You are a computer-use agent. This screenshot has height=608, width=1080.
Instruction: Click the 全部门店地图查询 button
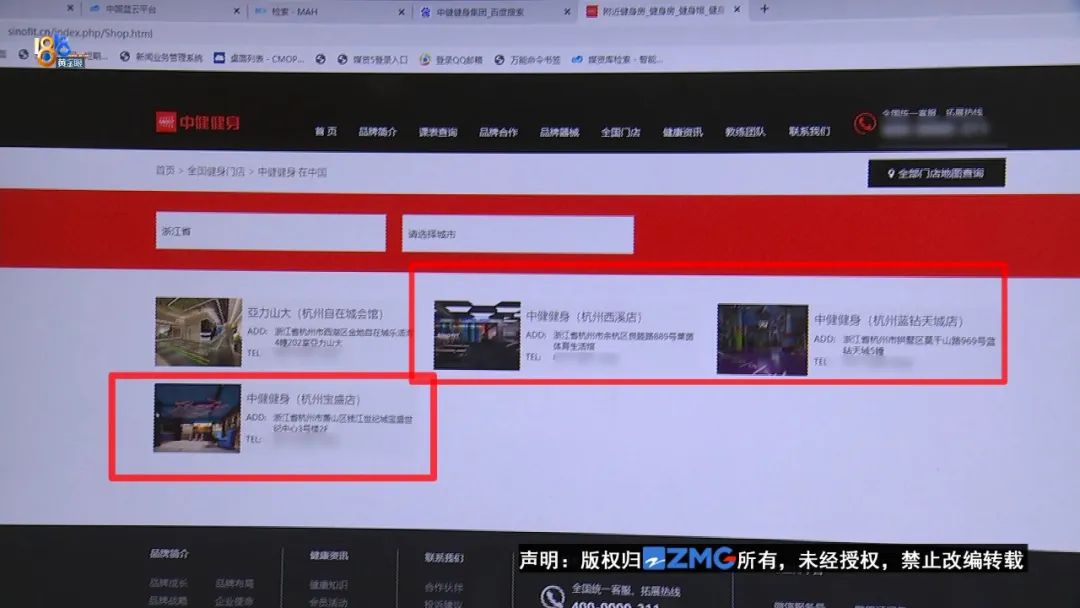pos(936,173)
